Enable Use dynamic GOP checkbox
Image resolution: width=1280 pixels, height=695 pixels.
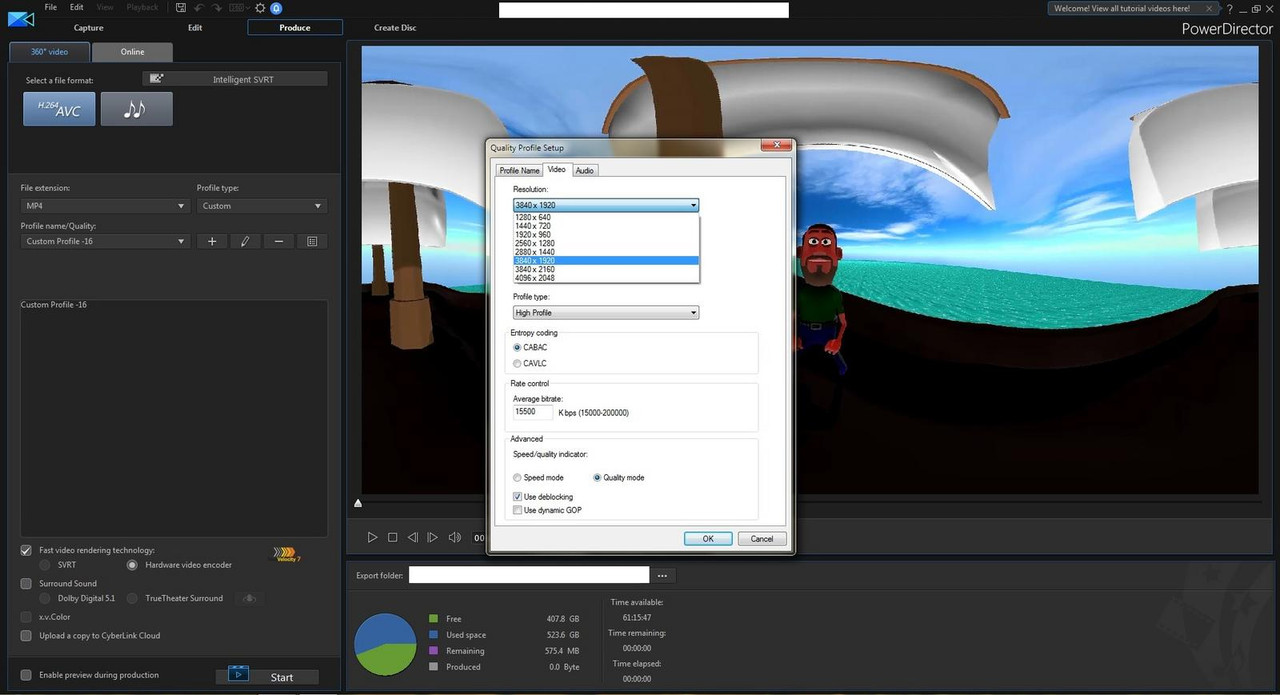pyautogui.click(x=517, y=510)
